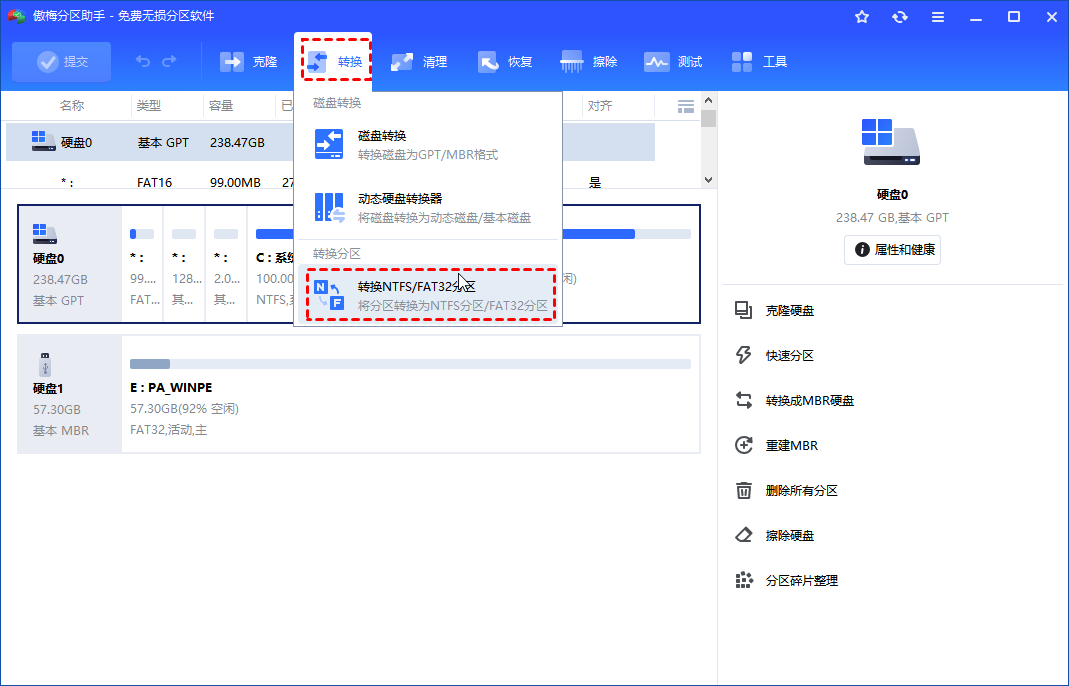Click the clone disk icon beside 克隆硬盘
Viewport: 1069px width, 686px height.
pyautogui.click(x=744, y=310)
